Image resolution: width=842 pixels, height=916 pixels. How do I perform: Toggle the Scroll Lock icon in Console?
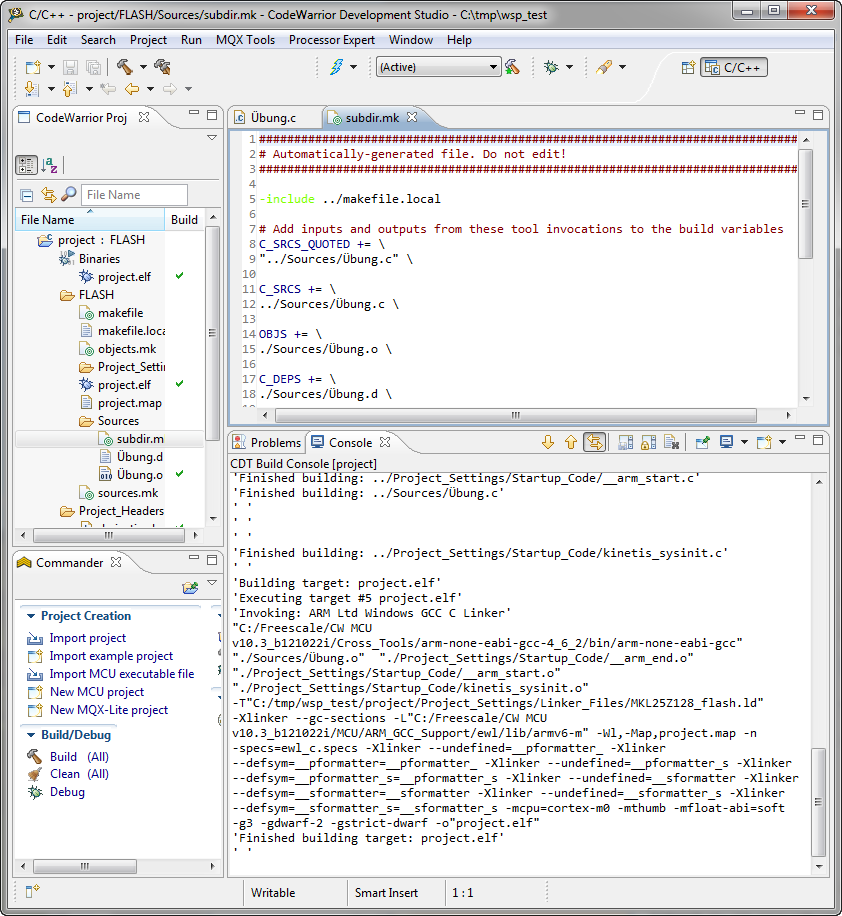pos(648,442)
